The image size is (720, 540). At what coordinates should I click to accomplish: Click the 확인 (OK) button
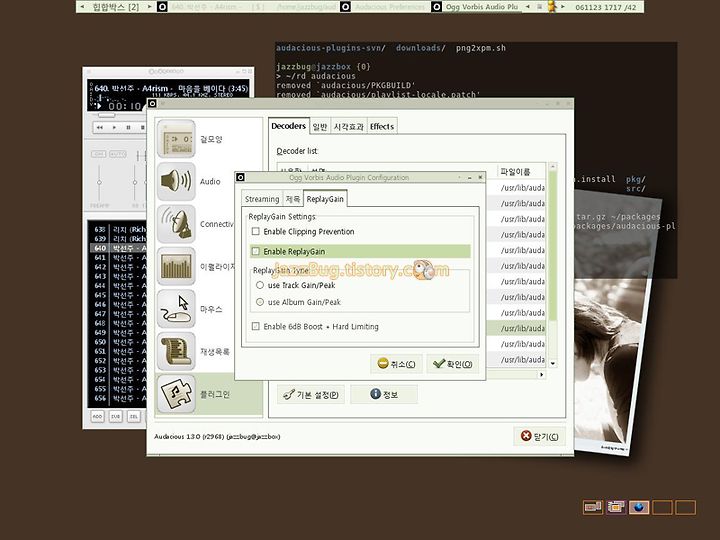click(453, 364)
